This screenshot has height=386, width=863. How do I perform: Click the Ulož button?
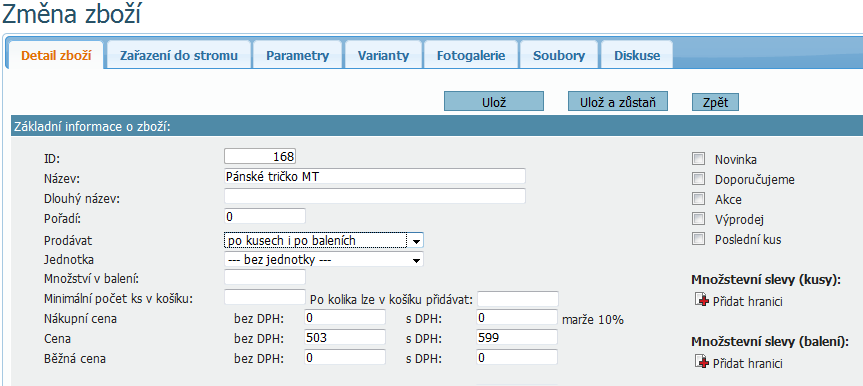[494, 102]
